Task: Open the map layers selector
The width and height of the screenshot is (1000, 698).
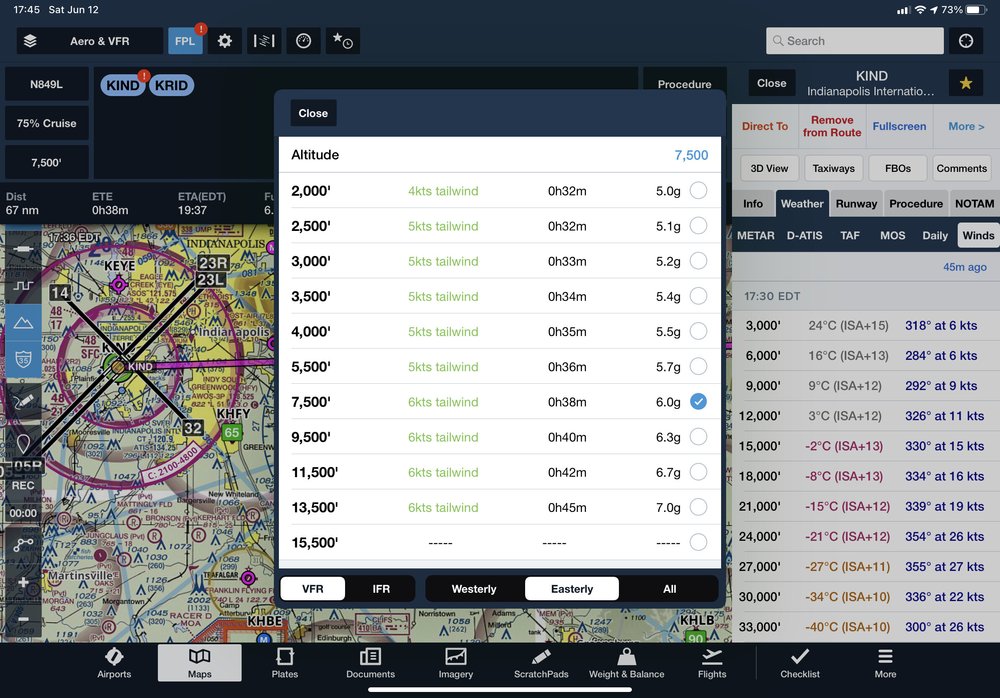Action: (31, 41)
